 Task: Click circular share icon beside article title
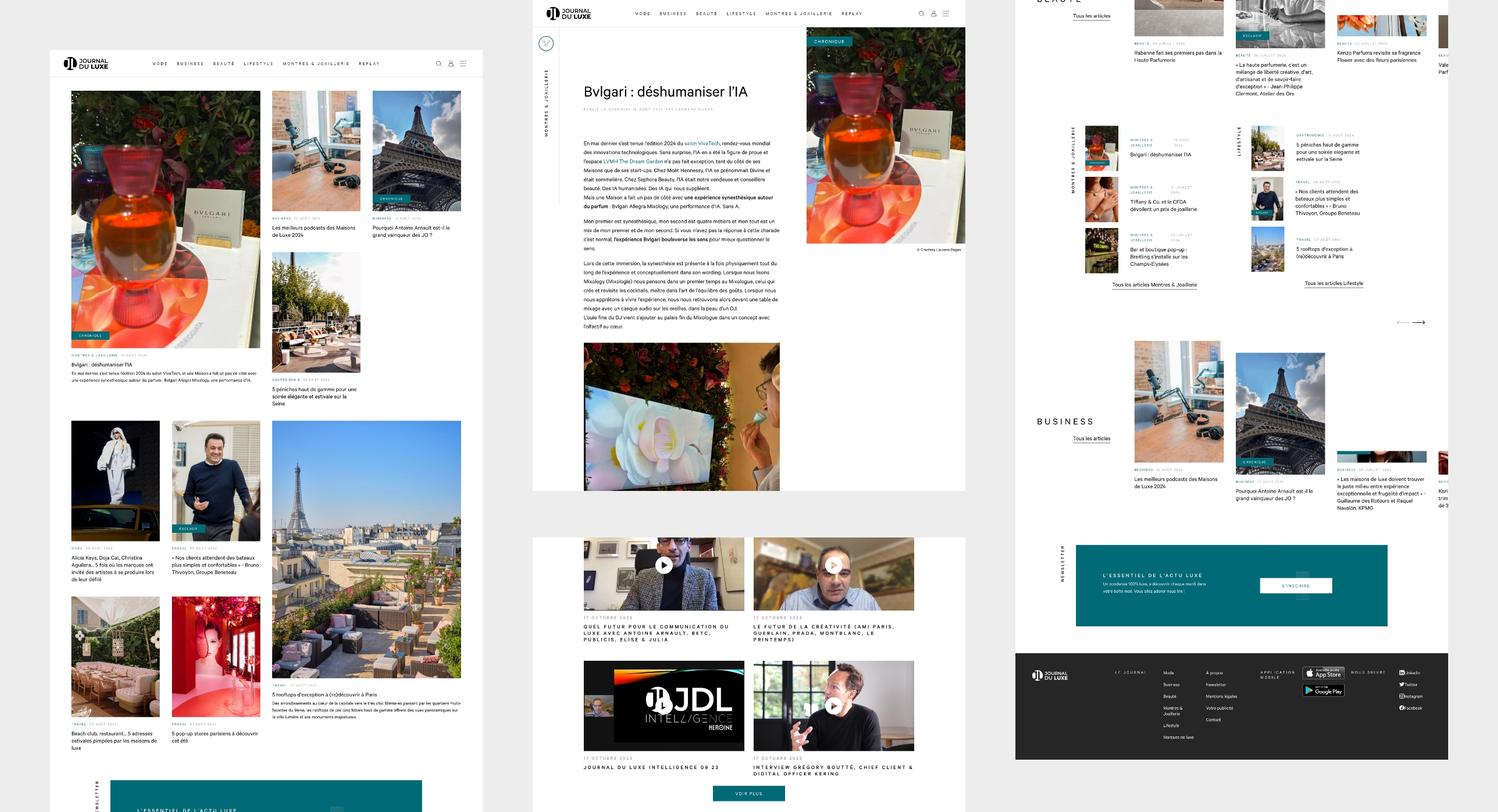(546, 43)
